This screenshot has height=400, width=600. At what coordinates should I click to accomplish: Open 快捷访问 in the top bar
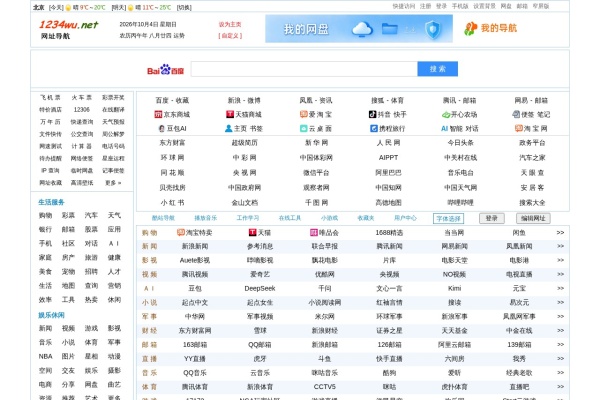[404, 6]
